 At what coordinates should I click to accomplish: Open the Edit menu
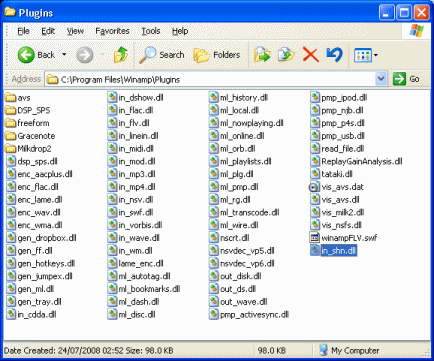point(48,31)
